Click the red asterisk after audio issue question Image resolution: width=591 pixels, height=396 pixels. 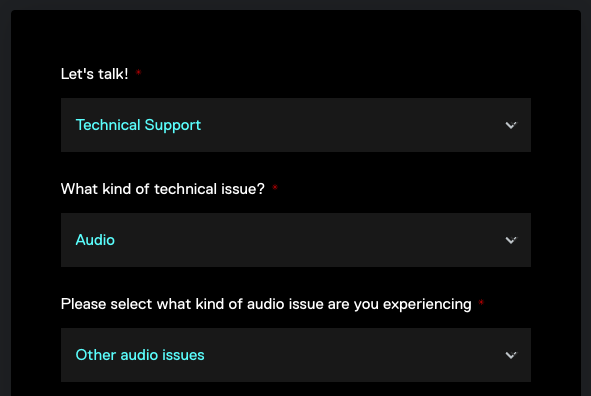(481, 302)
